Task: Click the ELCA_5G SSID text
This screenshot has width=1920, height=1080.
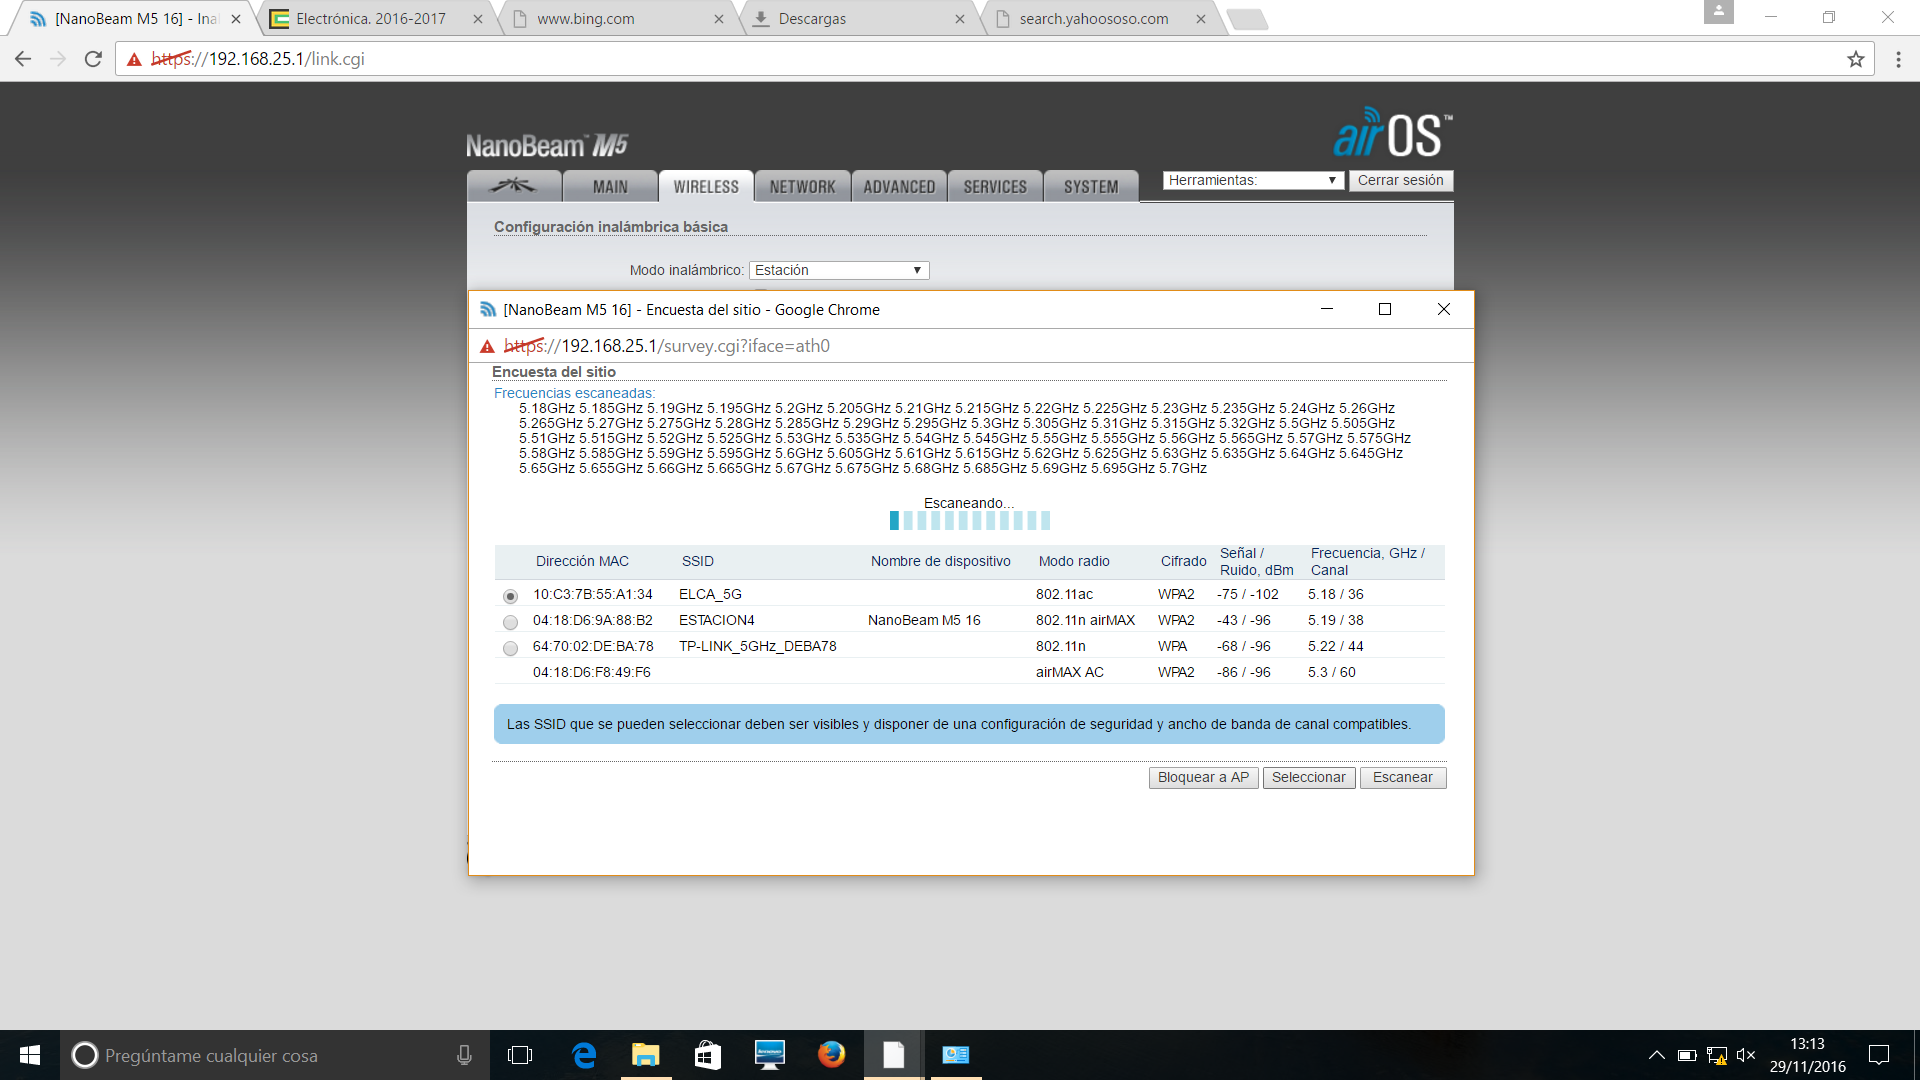Action: 710,594
